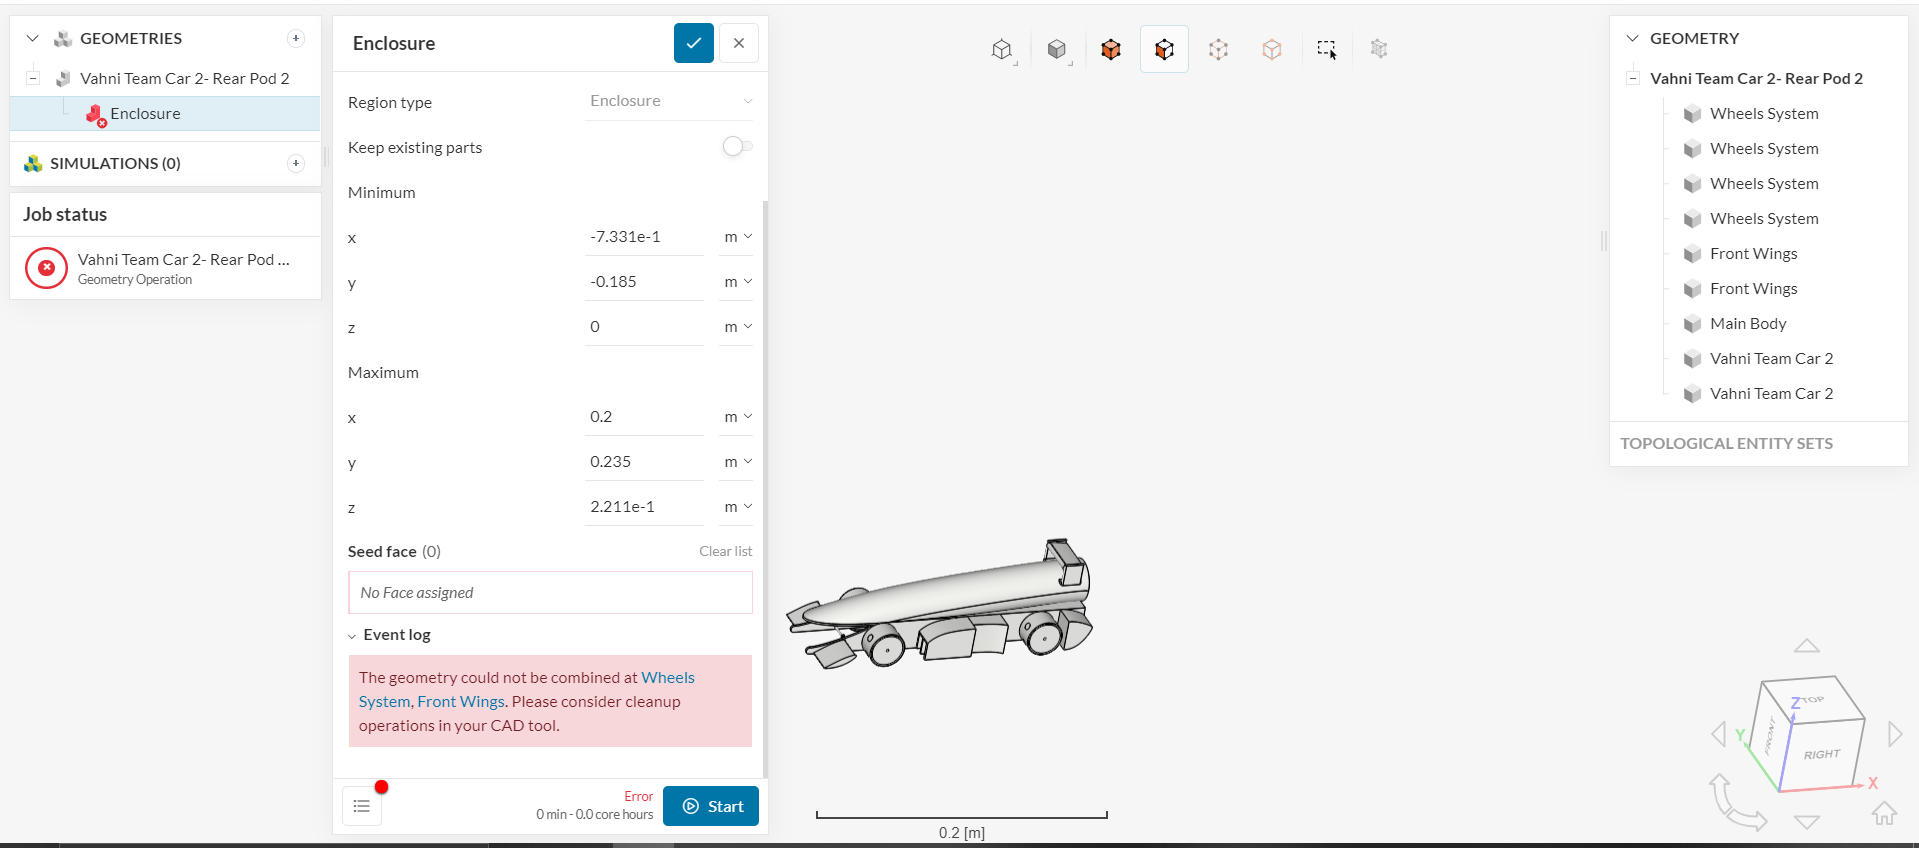Click the RIGHT face of orientation cube

[x=1822, y=754]
